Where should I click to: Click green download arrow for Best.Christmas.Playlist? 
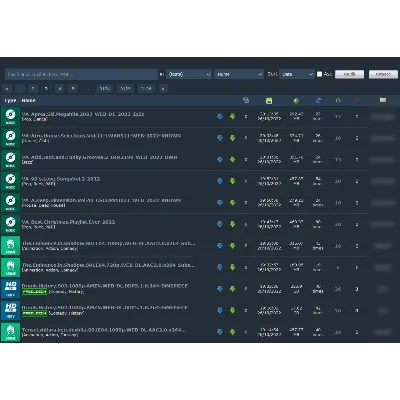pyautogui.click(x=232, y=224)
